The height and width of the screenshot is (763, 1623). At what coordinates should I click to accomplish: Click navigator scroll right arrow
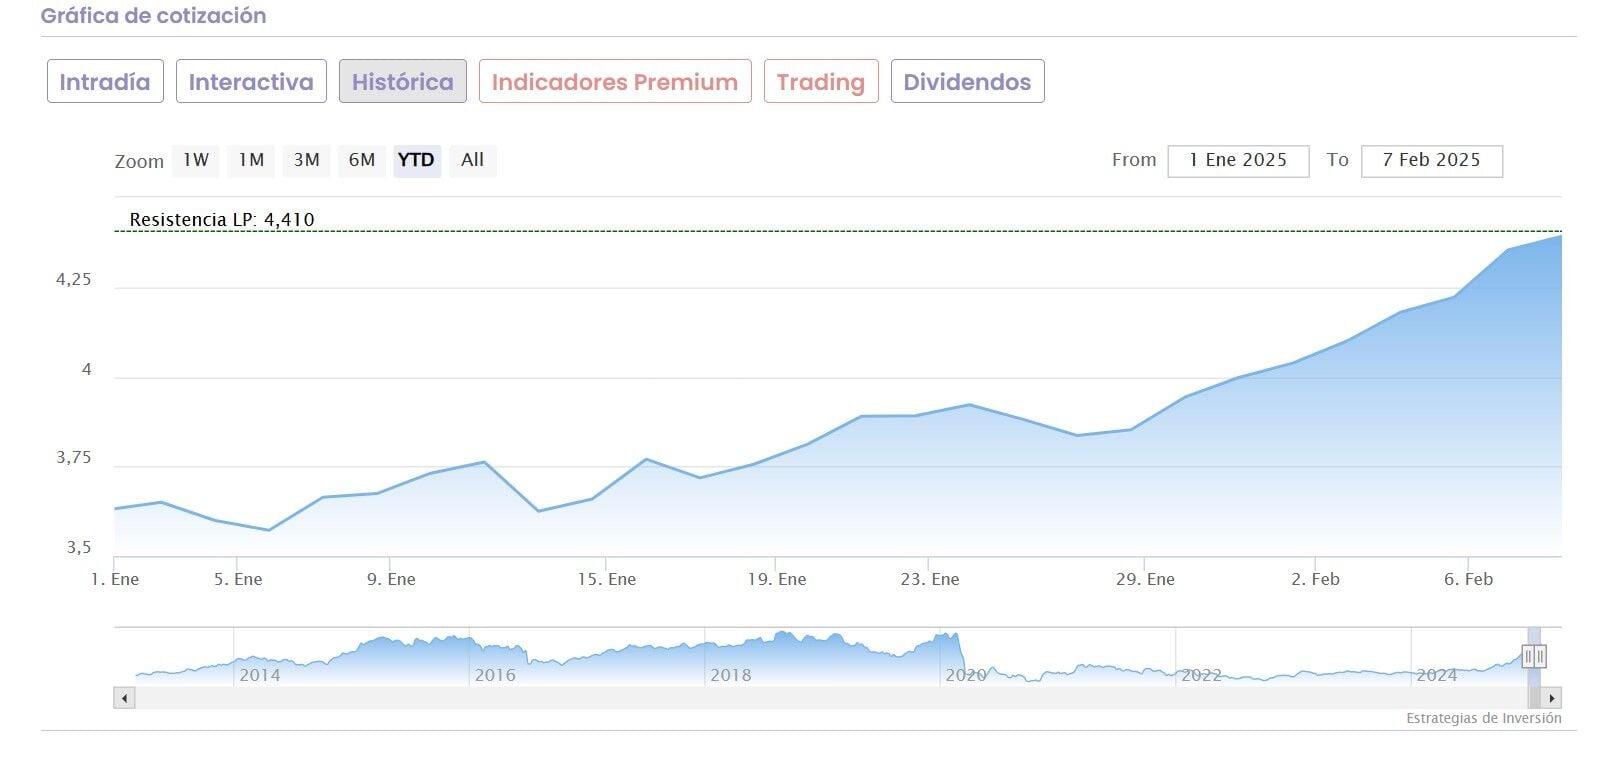point(1551,698)
